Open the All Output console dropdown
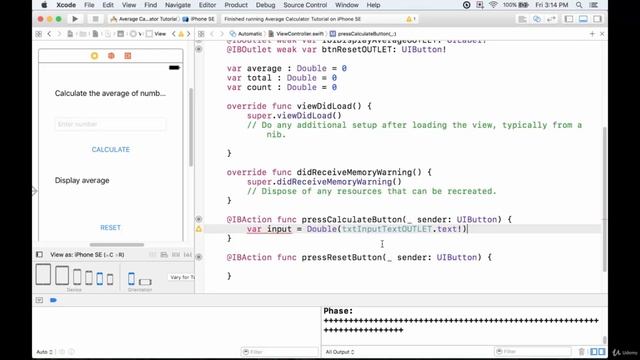The width and height of the screenshot is (640, 360). coord(340,352)
